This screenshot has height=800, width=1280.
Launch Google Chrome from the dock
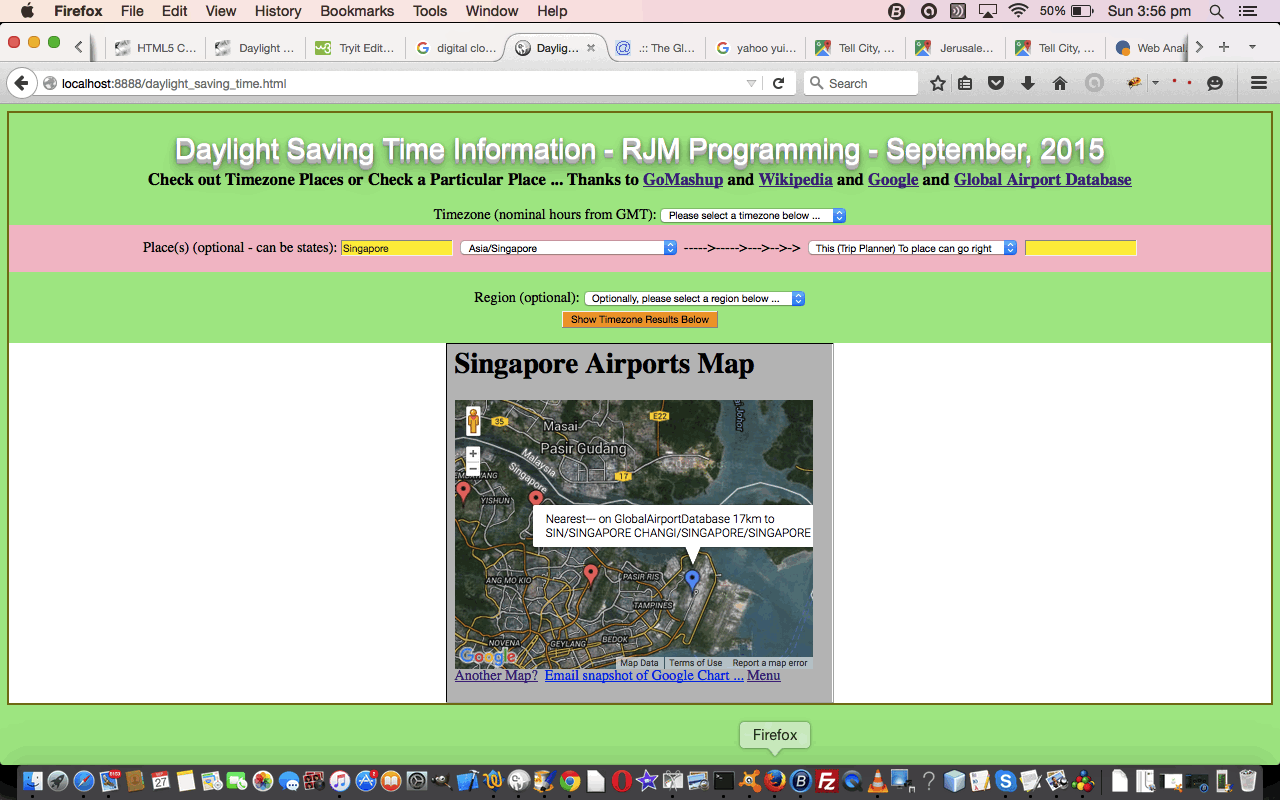tap(570, 781)
